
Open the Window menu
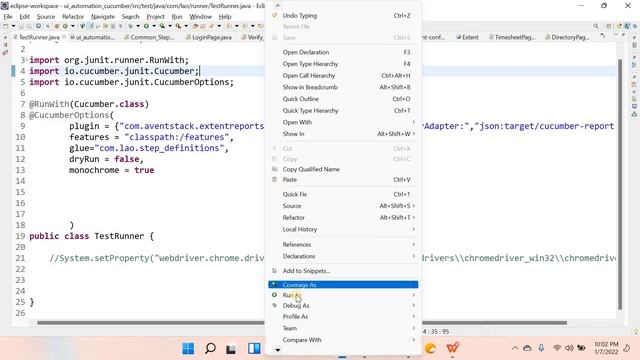[x=200, y=17]
